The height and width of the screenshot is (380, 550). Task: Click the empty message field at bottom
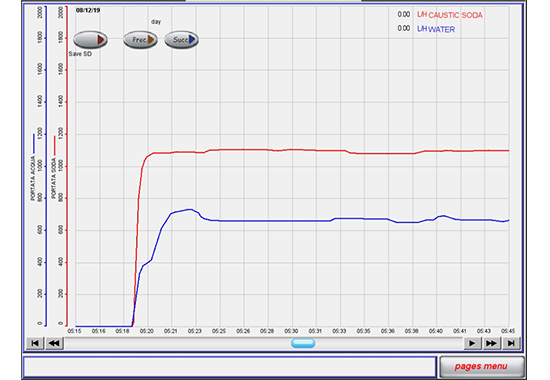pos(230,367)
